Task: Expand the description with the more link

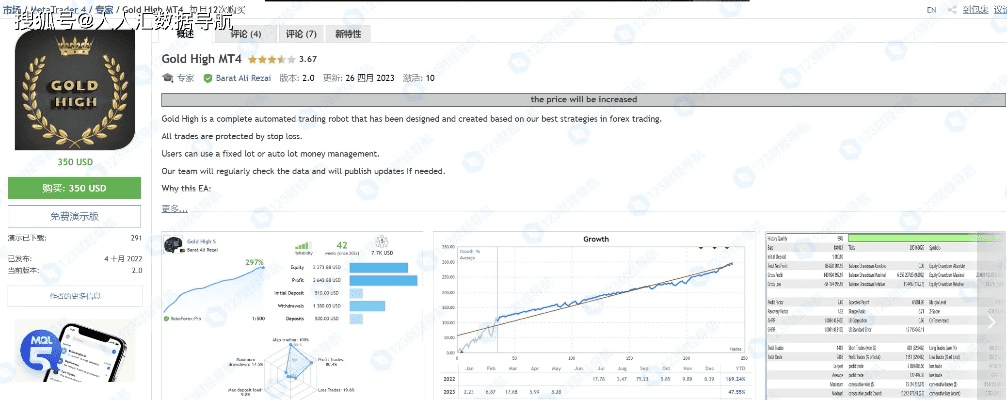Action: click(174, 208)
